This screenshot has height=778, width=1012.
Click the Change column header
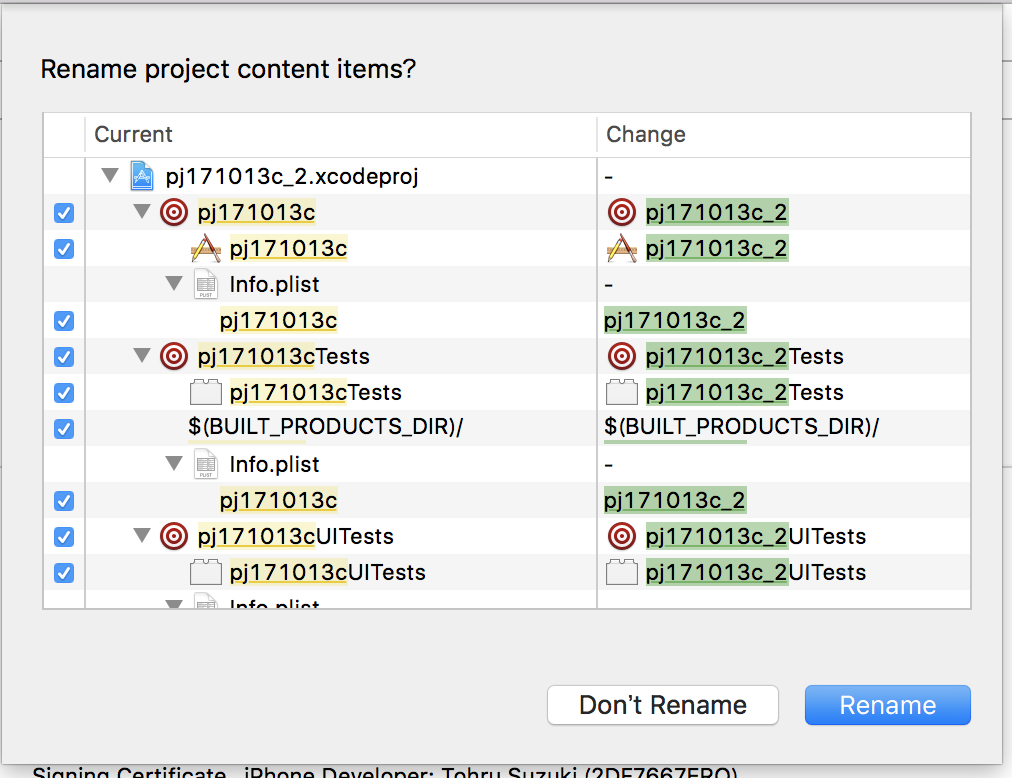[x=784, y=134]
